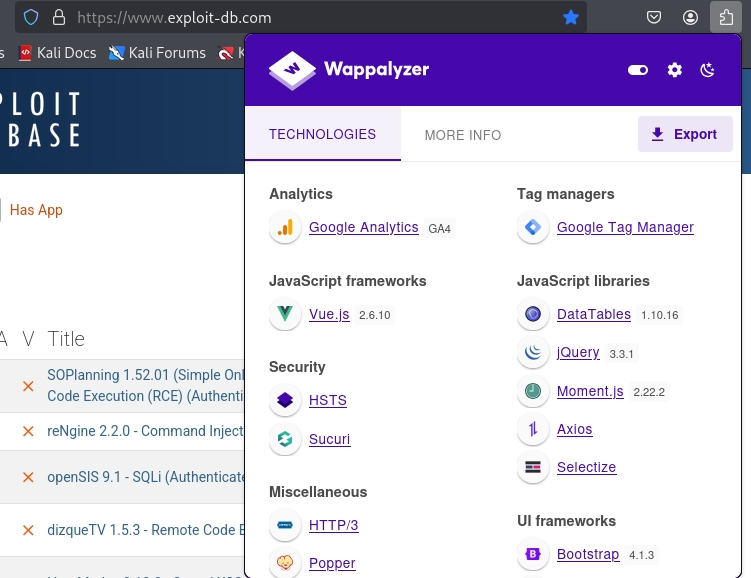
Task: Open the Pocket save icon
Action: point(654,18)
